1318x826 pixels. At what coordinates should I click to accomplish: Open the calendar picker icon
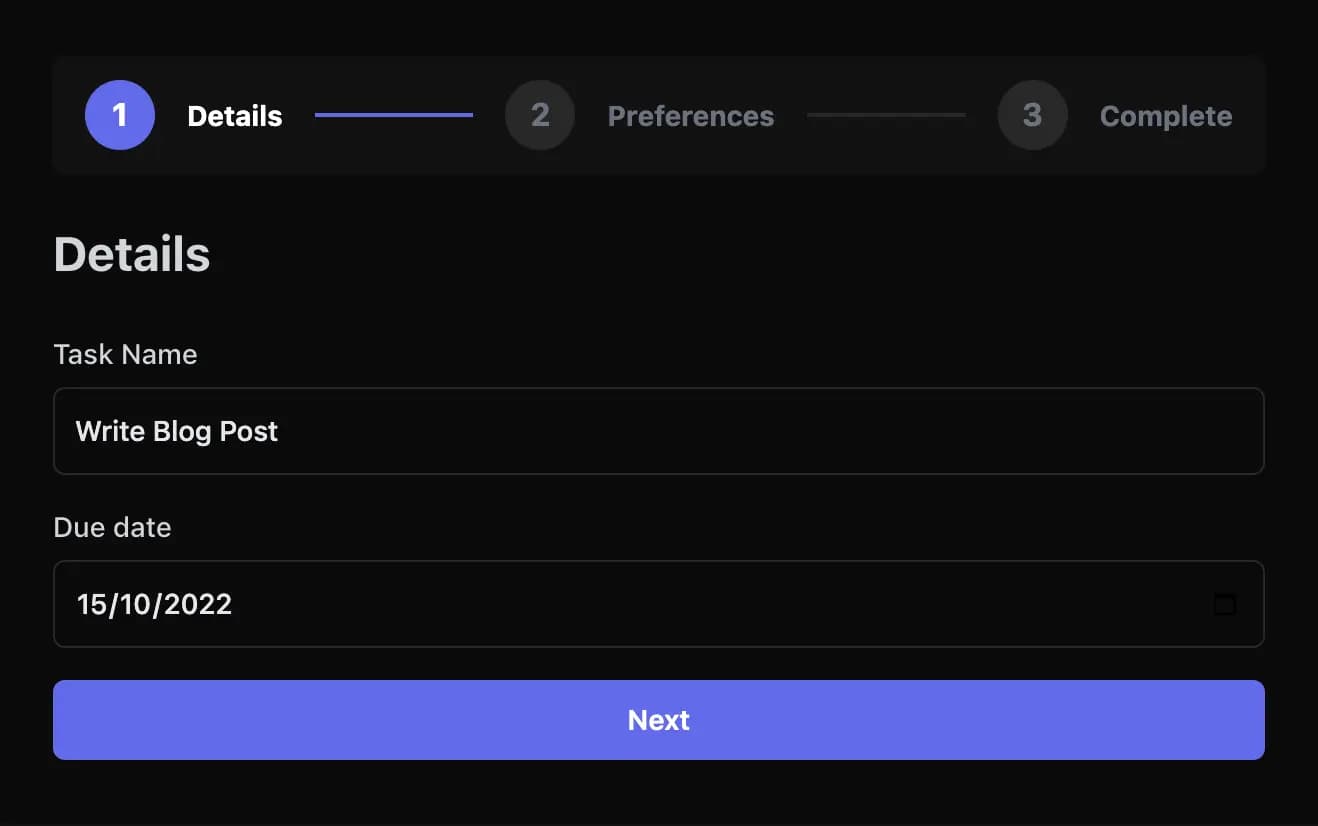coord(1224,604)
